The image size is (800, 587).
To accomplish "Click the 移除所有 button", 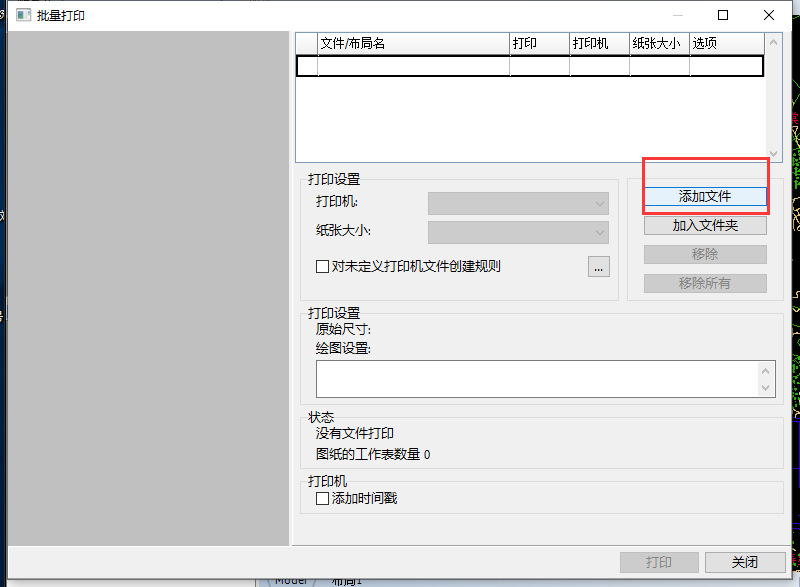I will [x=705, y=283].
